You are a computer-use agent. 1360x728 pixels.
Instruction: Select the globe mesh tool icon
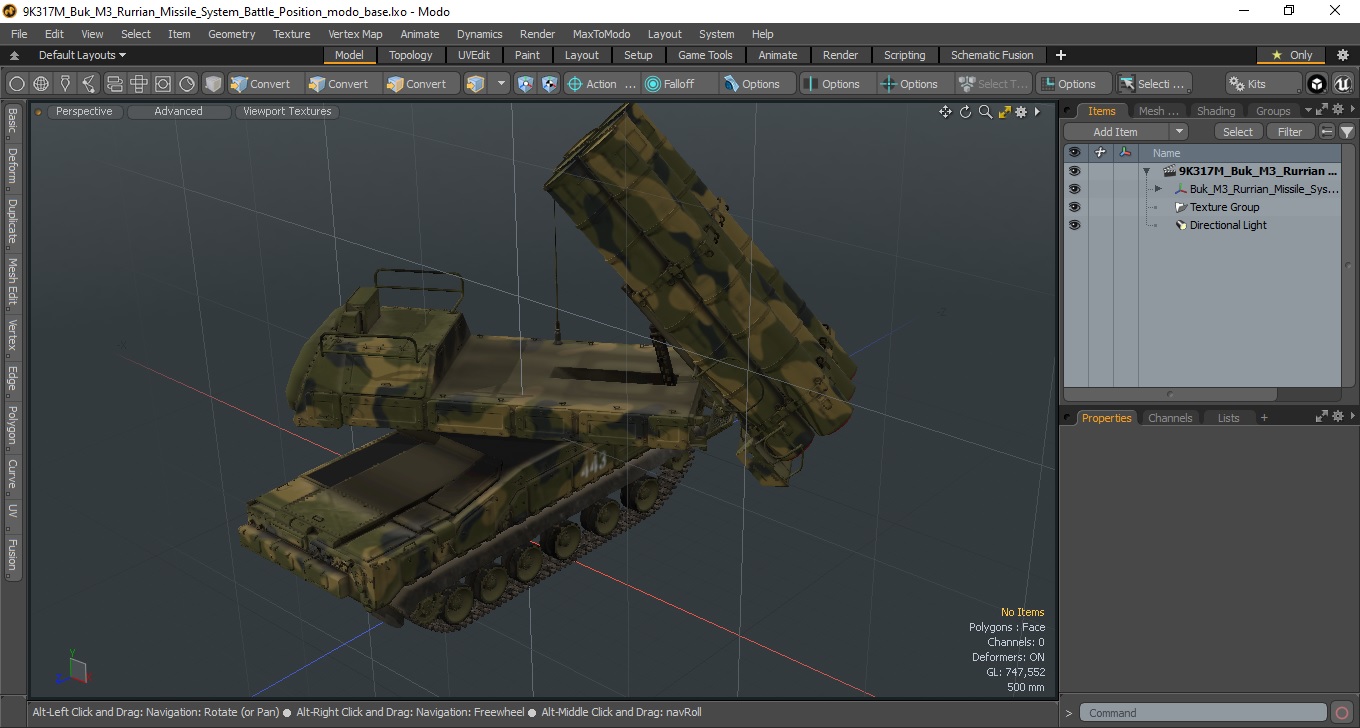[41, 84]
